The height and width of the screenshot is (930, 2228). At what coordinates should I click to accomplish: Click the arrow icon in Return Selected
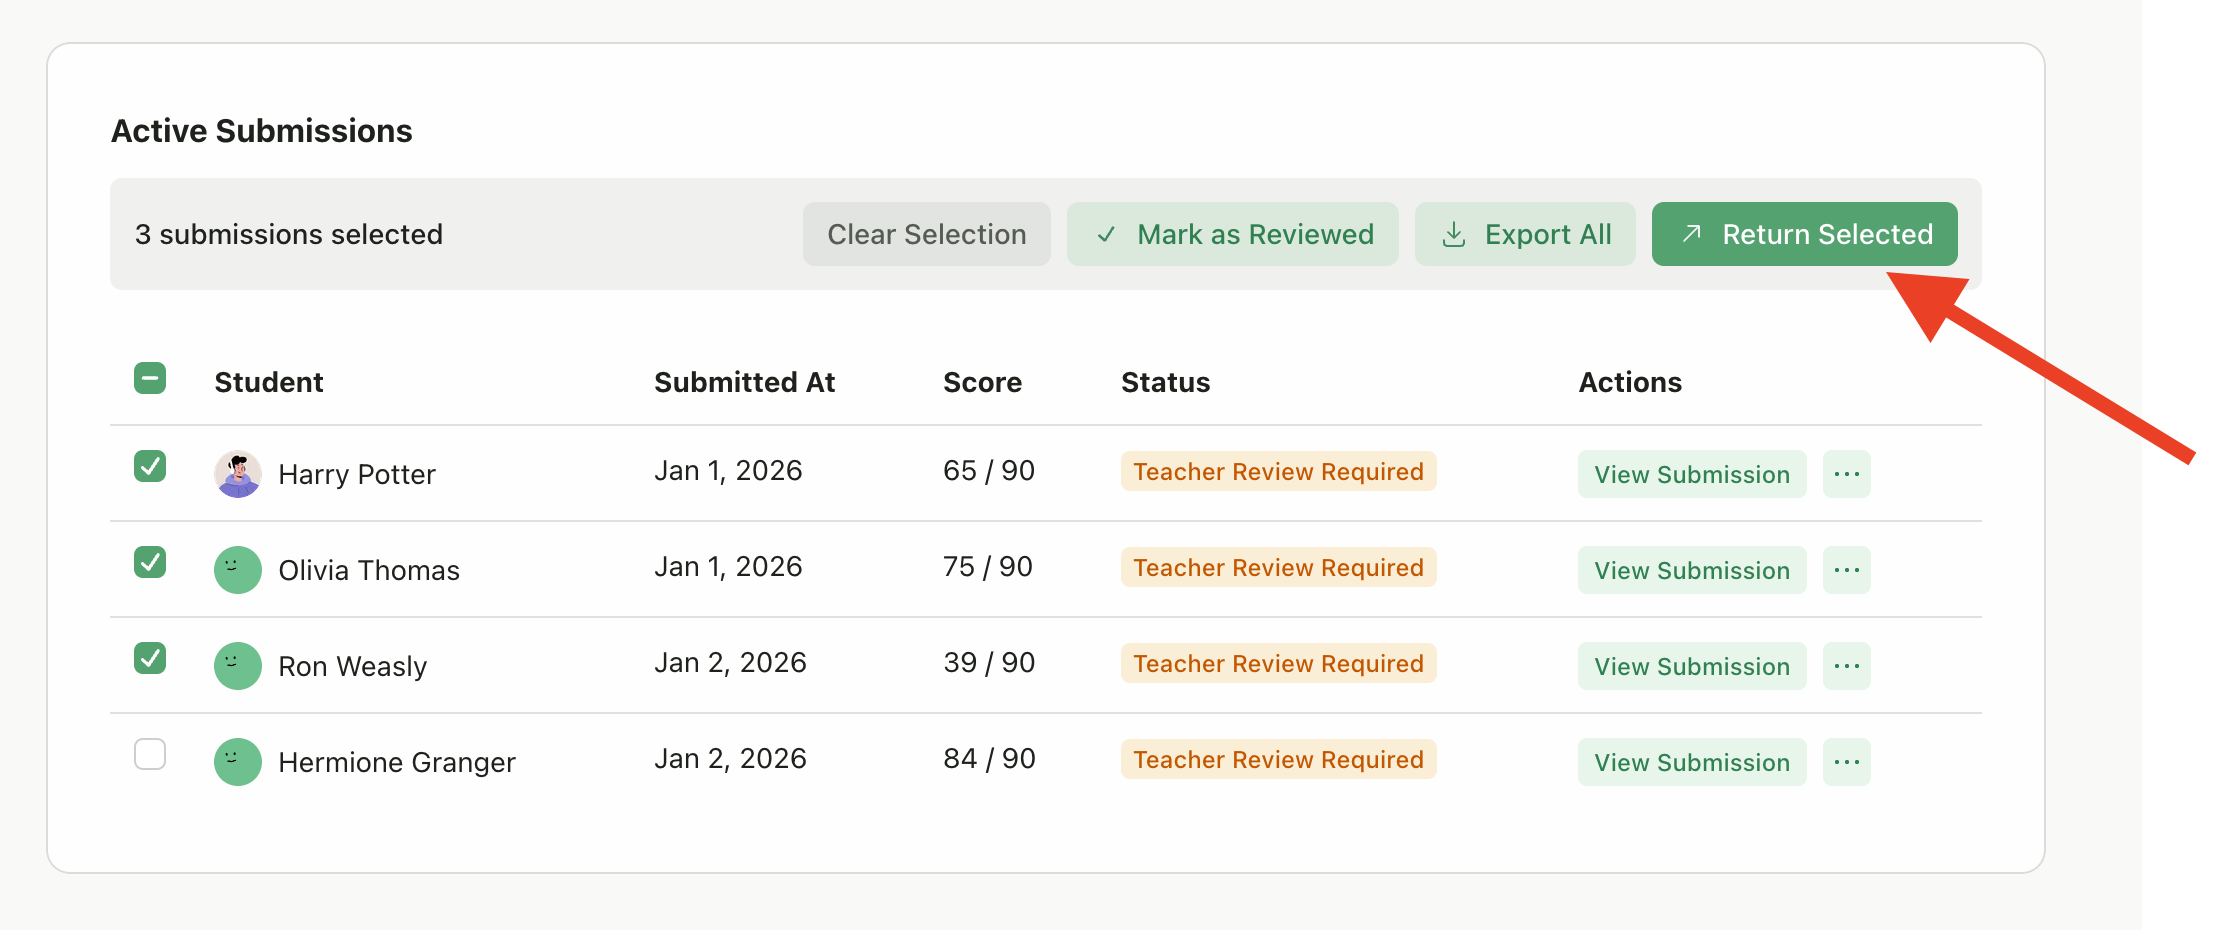[x=1692, y=234]
